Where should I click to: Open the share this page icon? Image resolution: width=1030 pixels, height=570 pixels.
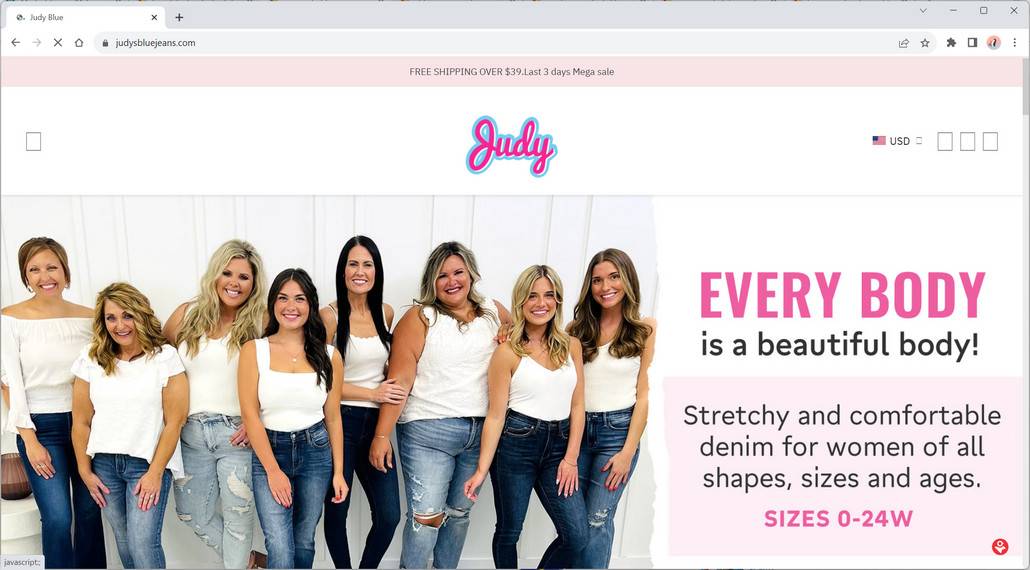pos(904,43)
